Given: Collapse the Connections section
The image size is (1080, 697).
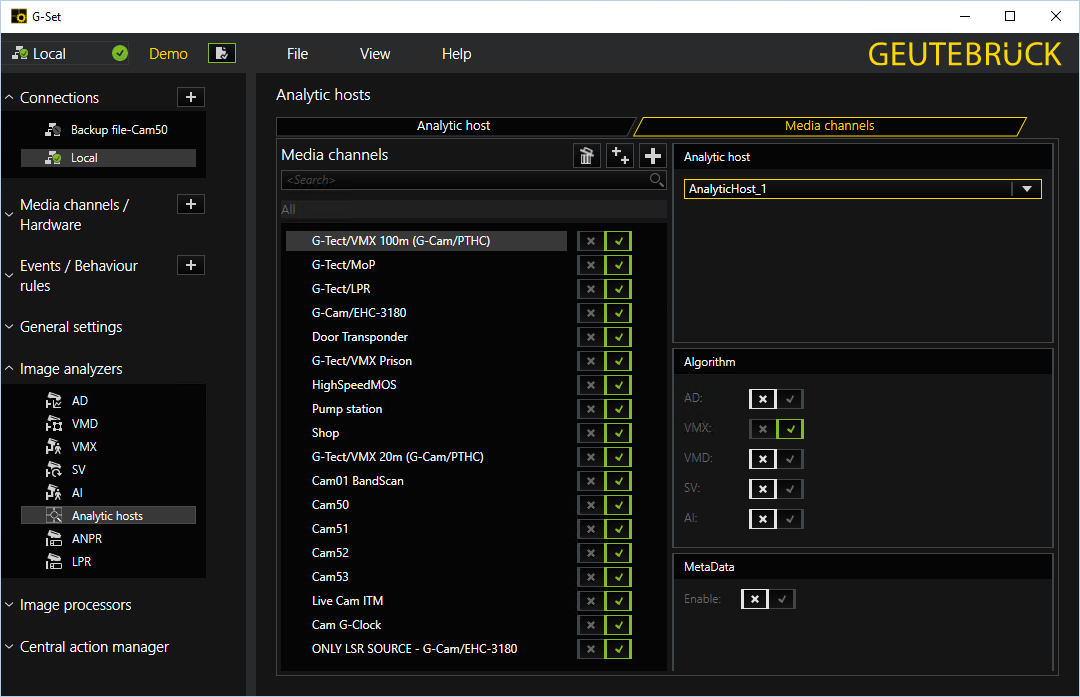Looking at the screenshot, I should click(9, 98).
